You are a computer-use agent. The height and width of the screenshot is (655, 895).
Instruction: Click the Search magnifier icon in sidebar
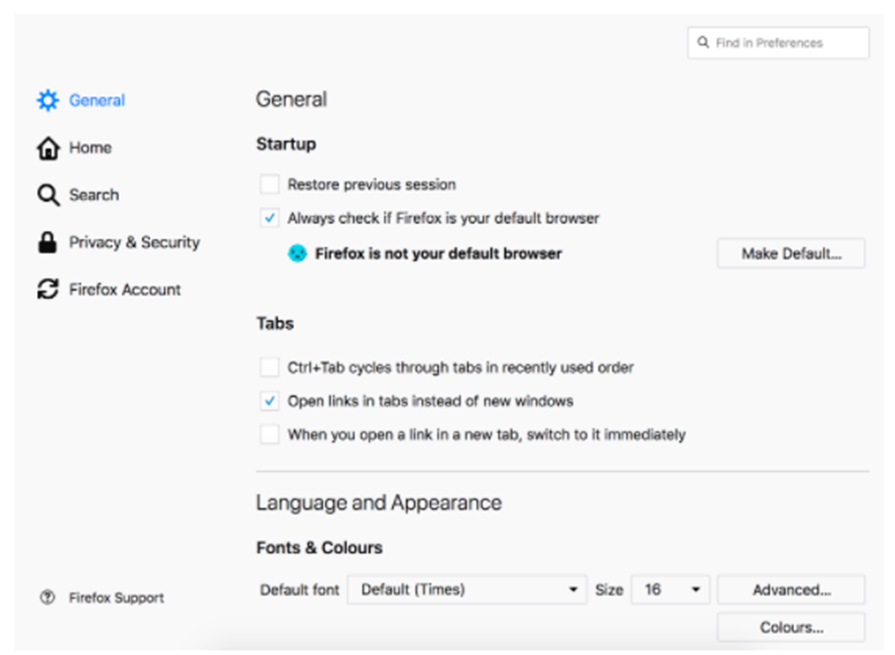pos(47,195)
